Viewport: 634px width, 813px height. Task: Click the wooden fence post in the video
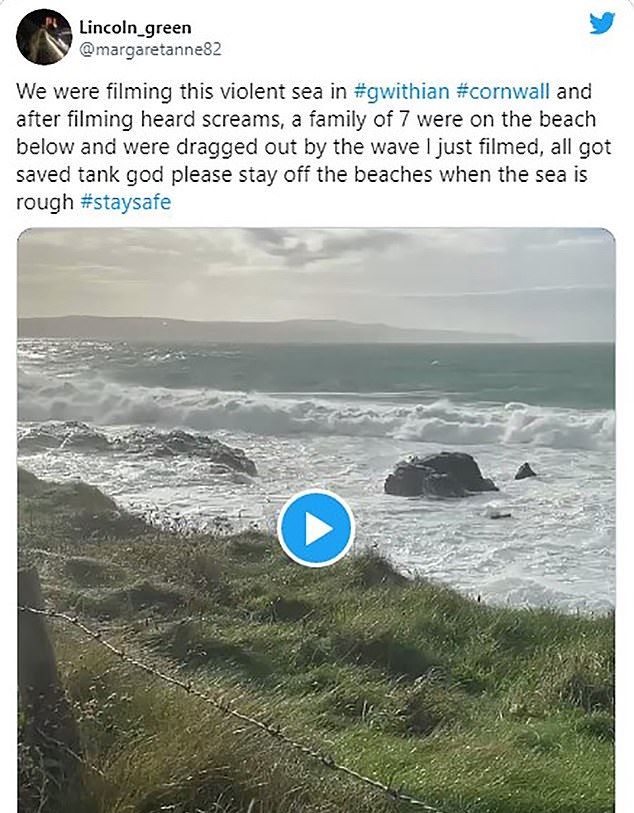[37, 643]
